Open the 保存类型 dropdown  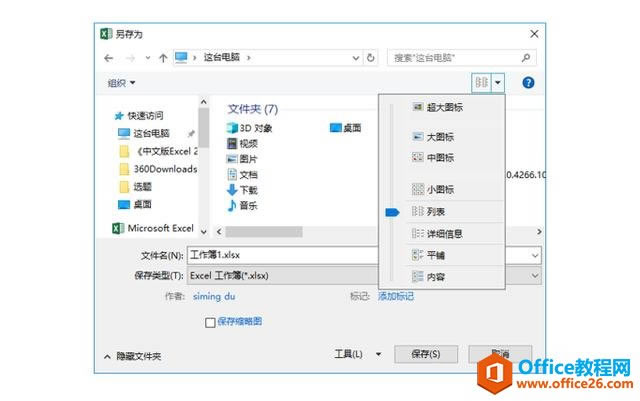pos(364,276)
